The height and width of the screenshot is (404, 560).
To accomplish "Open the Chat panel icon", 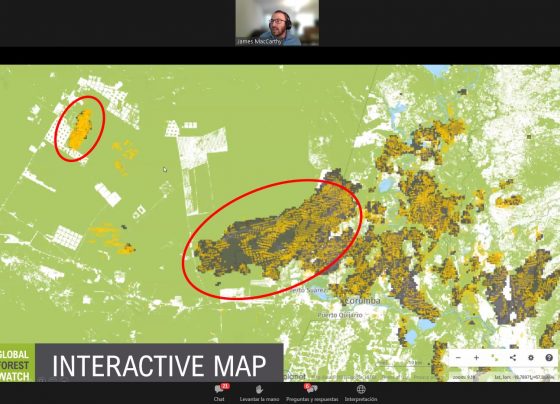I will pyautogui.click(x=219, y=393).
